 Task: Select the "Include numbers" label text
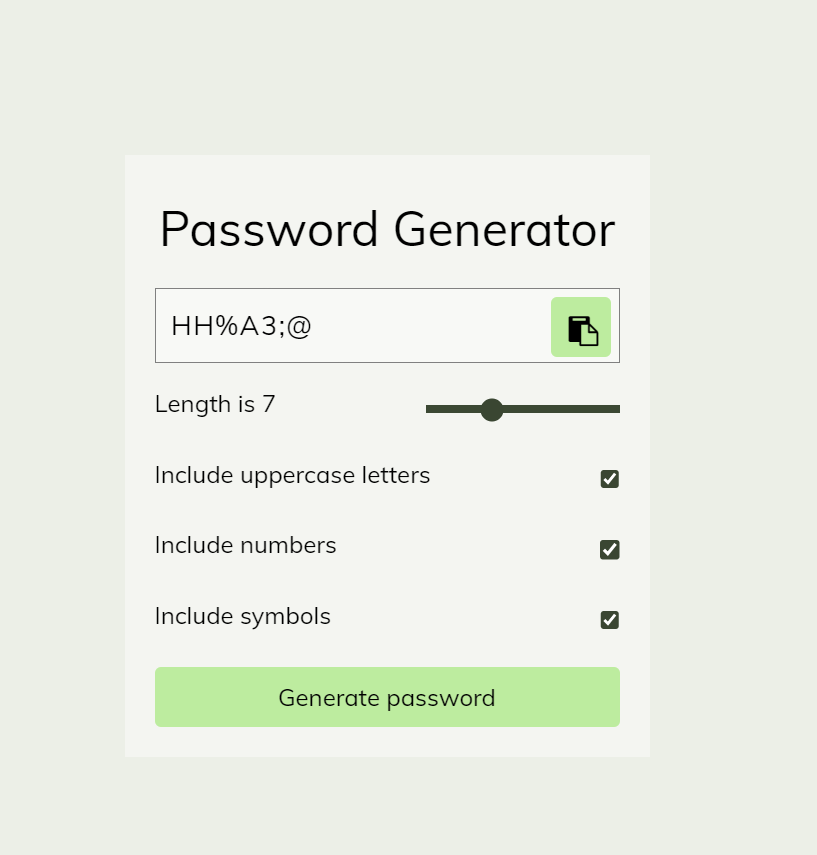click(245, 545)
